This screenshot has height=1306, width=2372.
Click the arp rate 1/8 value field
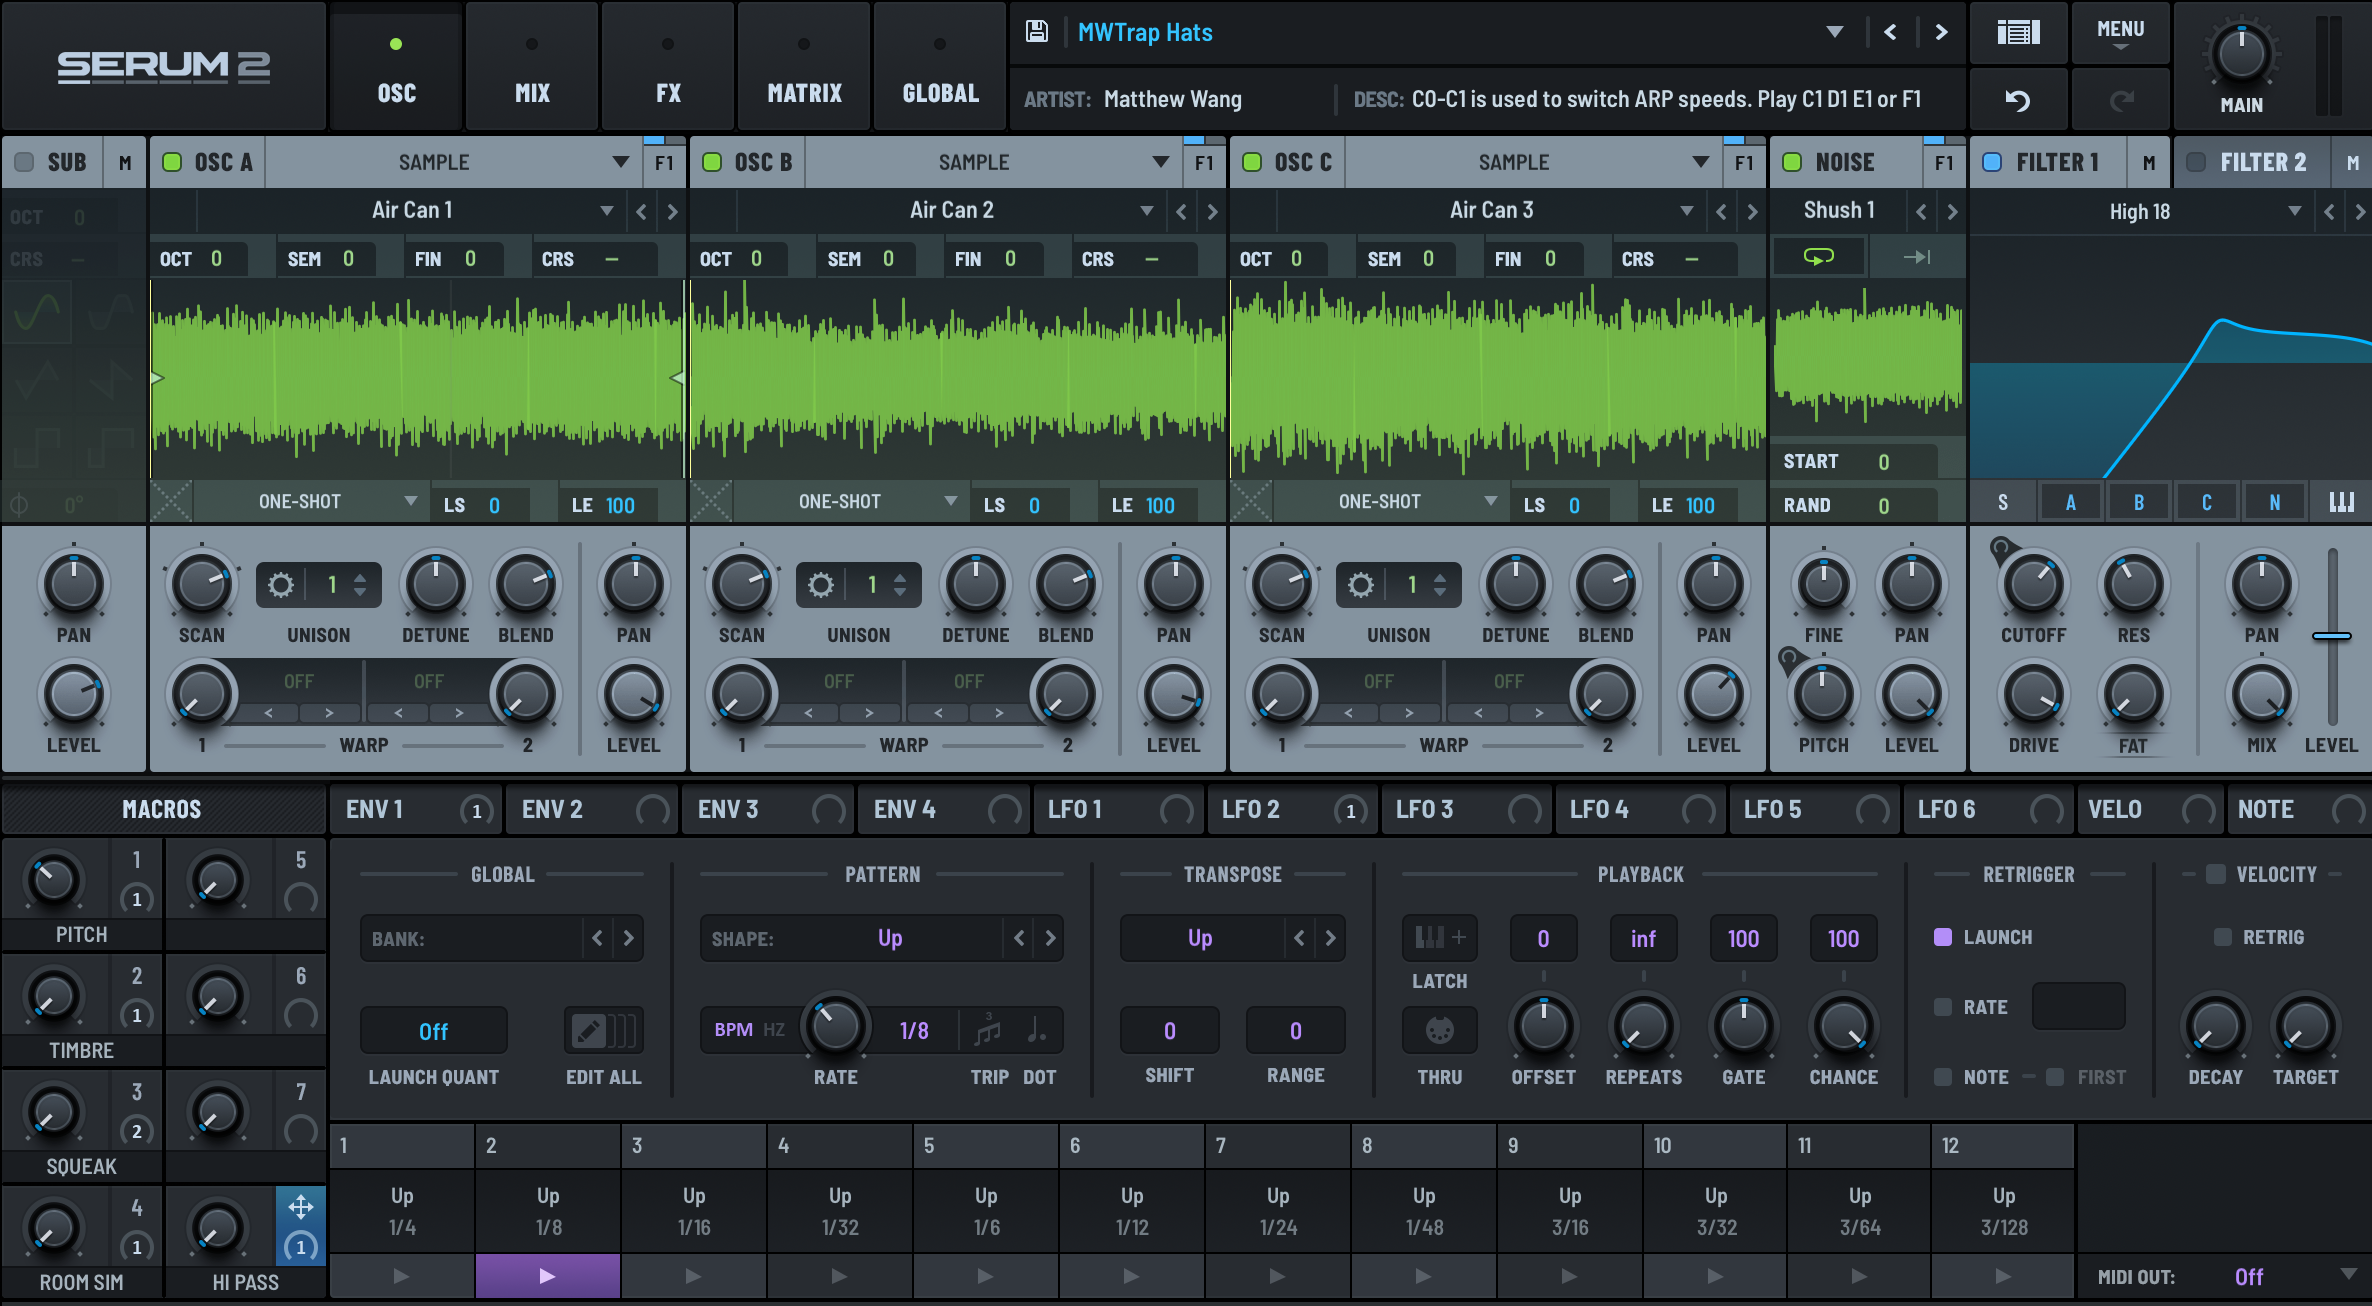point(914,1031)
